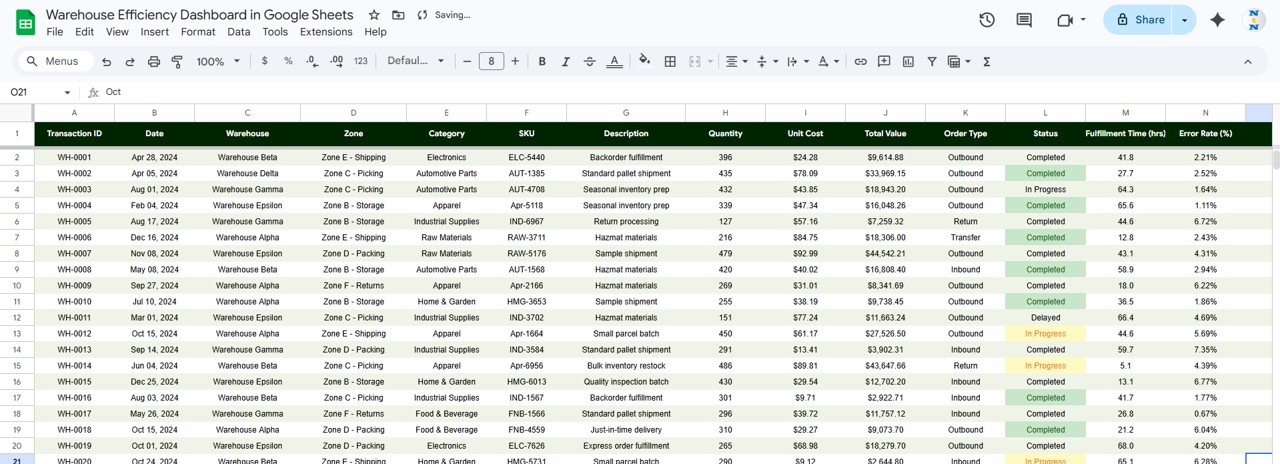Increase decimal places in the number format
The image size is (1280, 464).
336,61
